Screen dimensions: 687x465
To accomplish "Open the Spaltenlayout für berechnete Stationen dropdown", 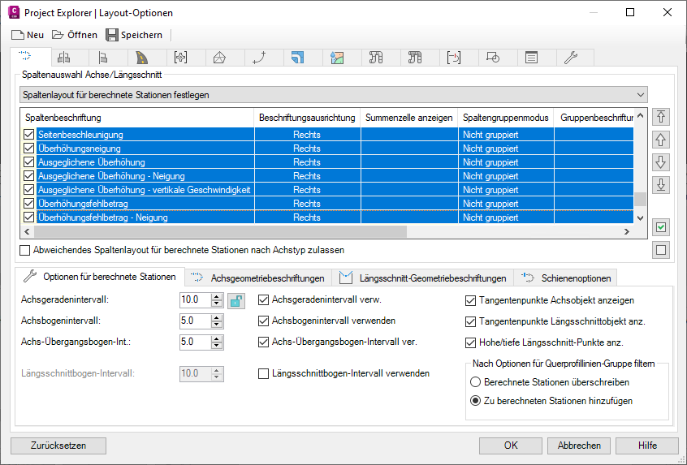I will pyautogui.click(x=640, y=94).
